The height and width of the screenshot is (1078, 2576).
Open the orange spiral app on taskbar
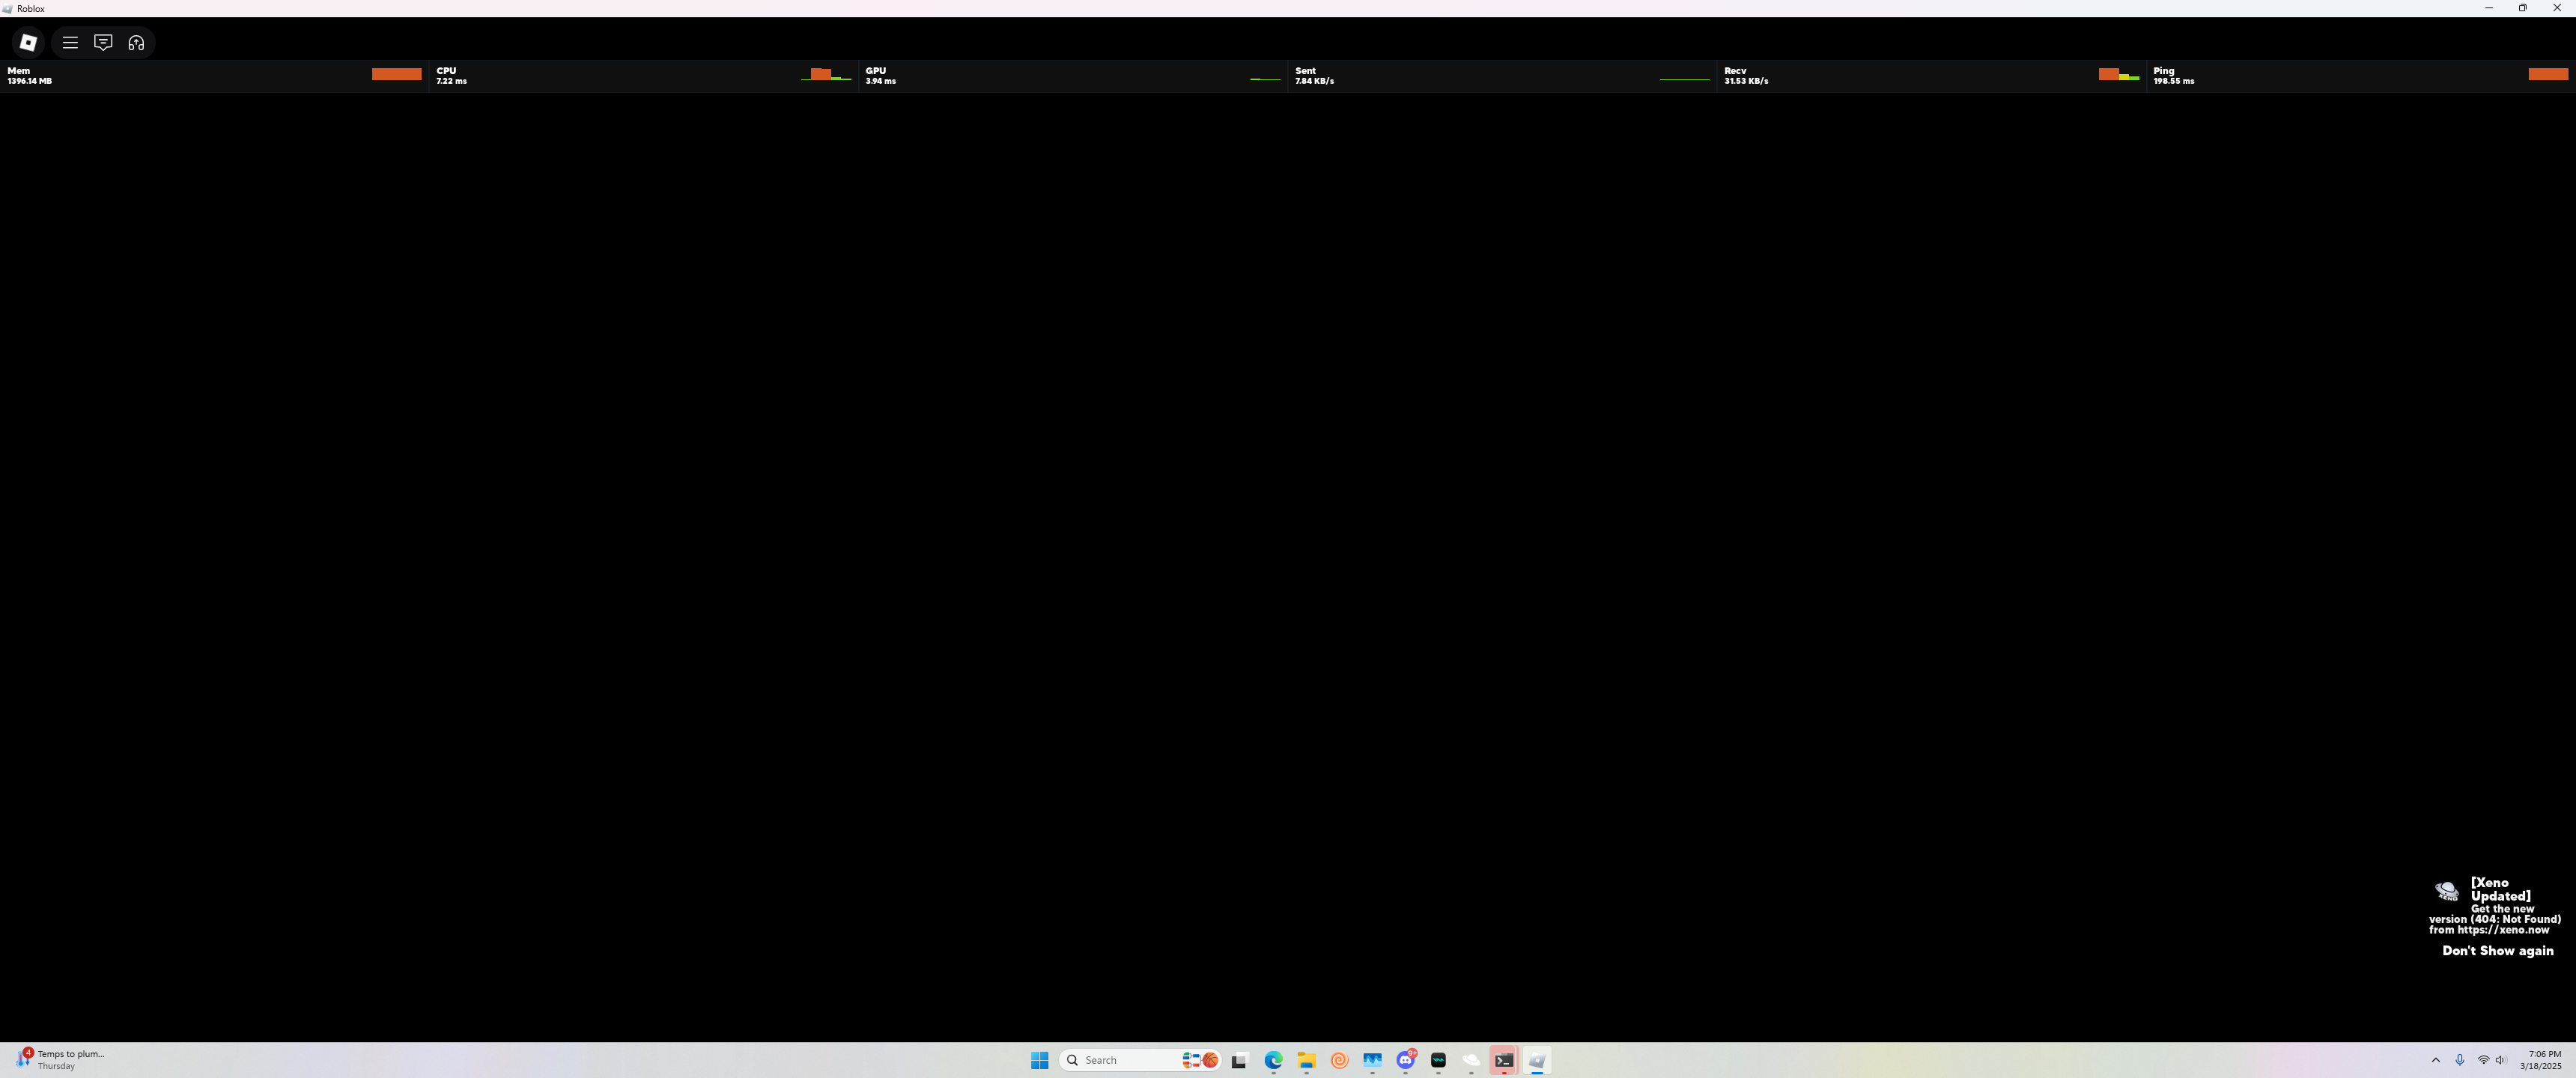[1339, 1060]
